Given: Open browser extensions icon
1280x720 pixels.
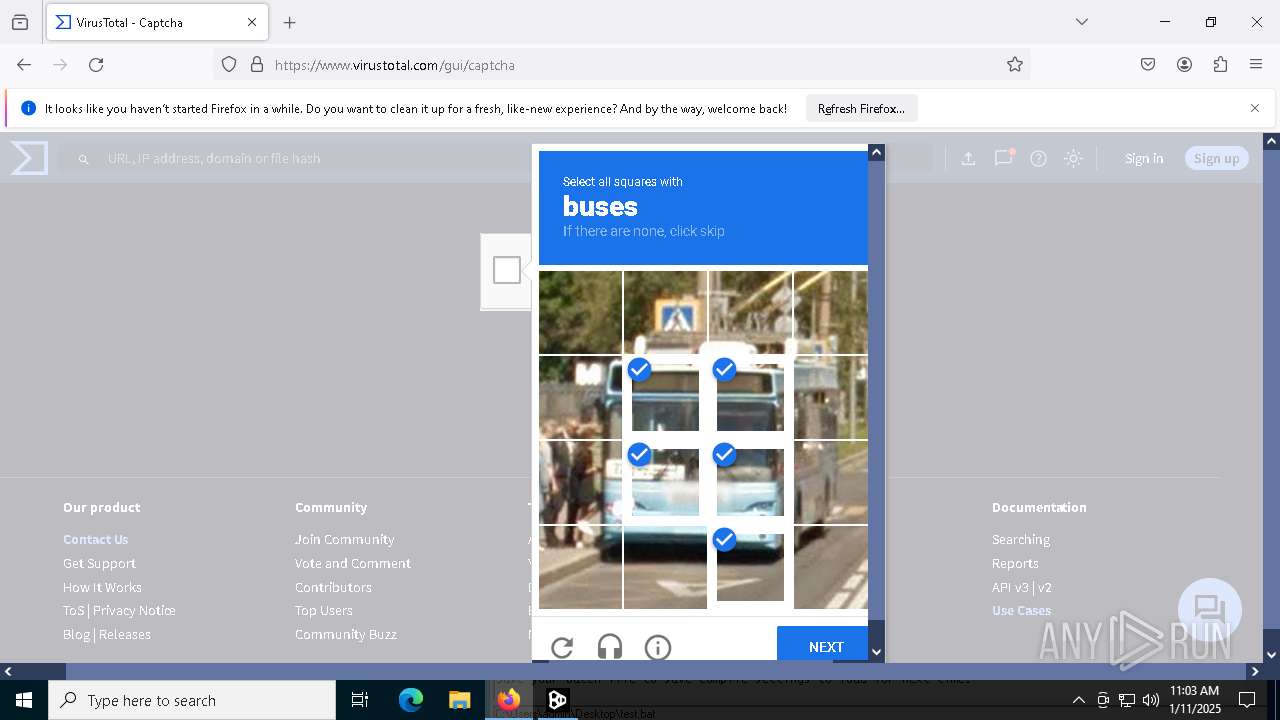Looking at the screenshot, I should pos(1220,65).
